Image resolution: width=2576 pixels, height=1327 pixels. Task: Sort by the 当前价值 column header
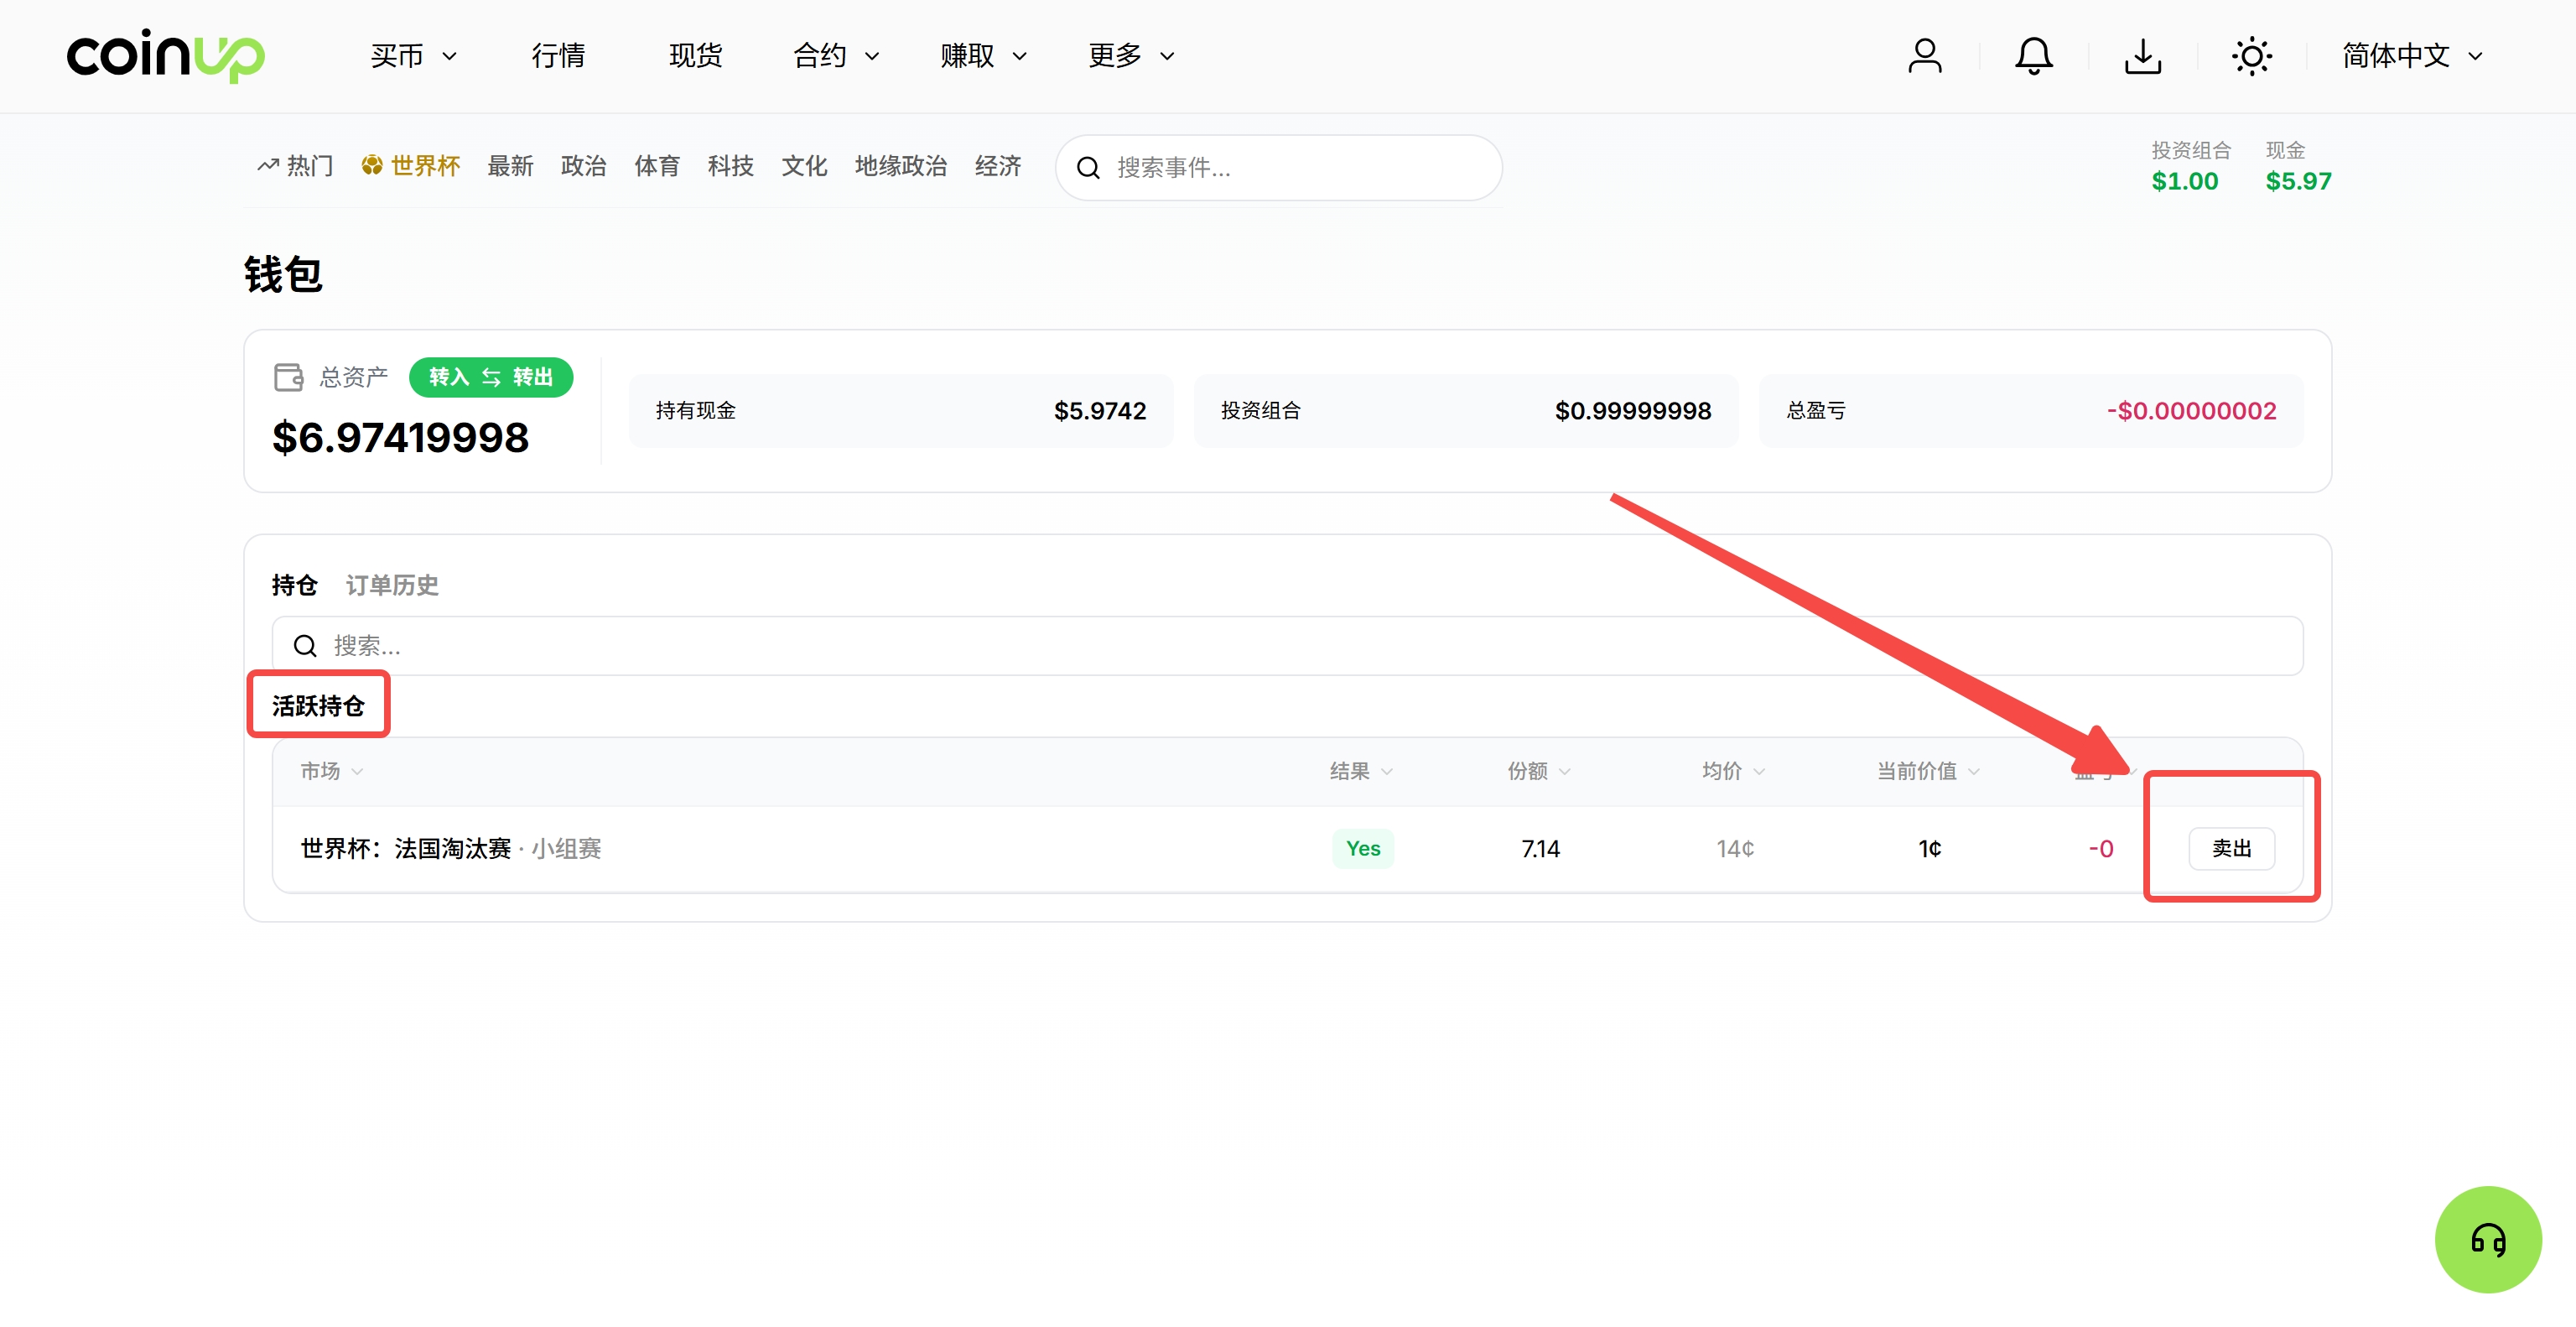point(1928,771)
